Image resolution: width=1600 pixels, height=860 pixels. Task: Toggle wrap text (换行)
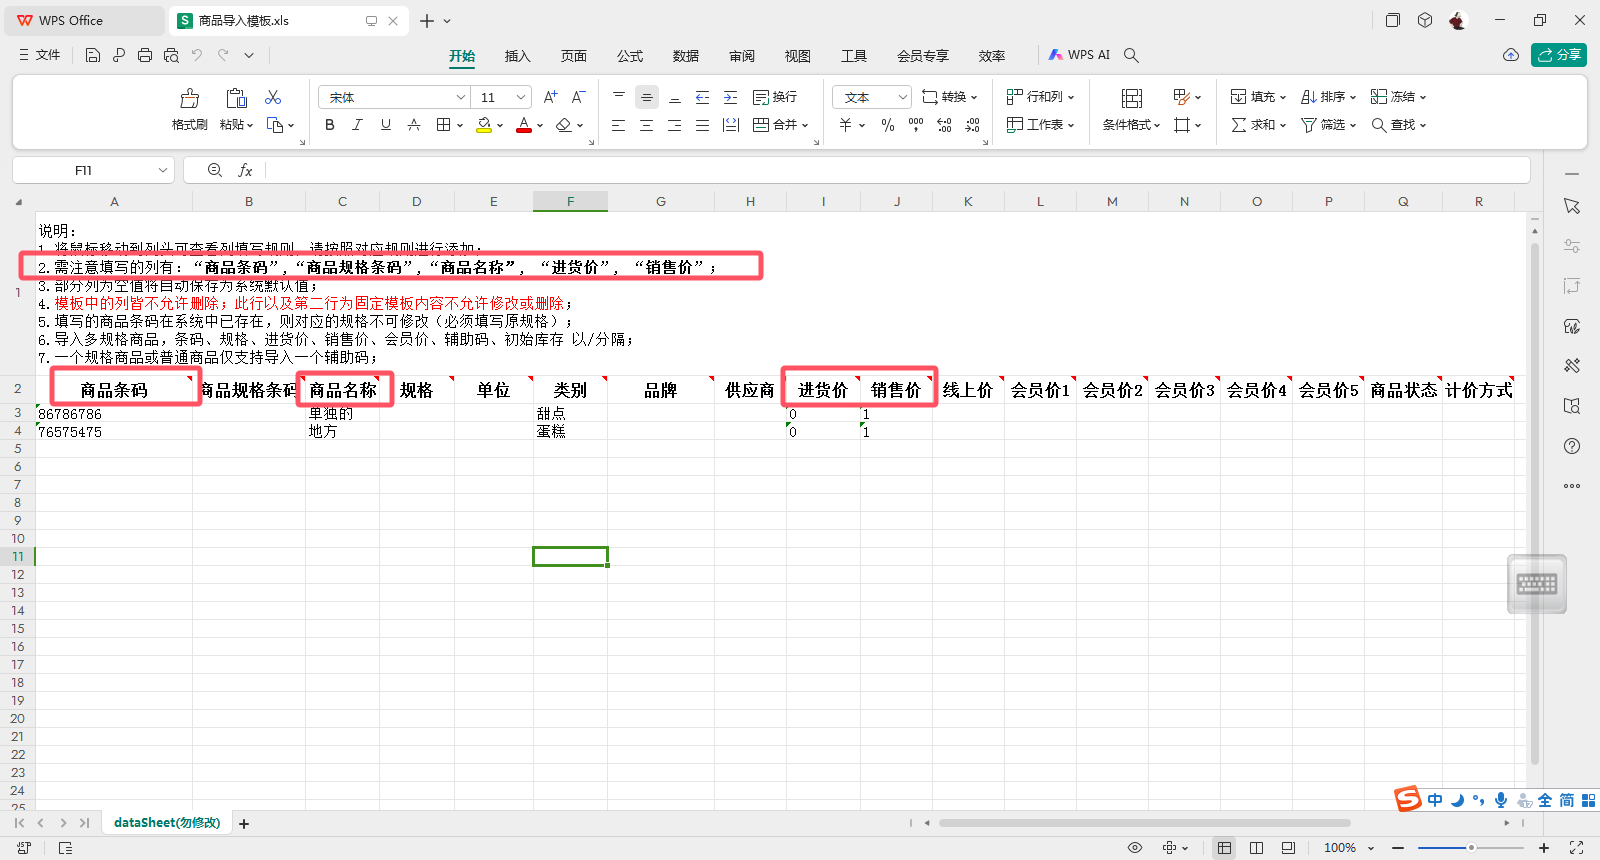pyautogui.click(x=775, y=97)
